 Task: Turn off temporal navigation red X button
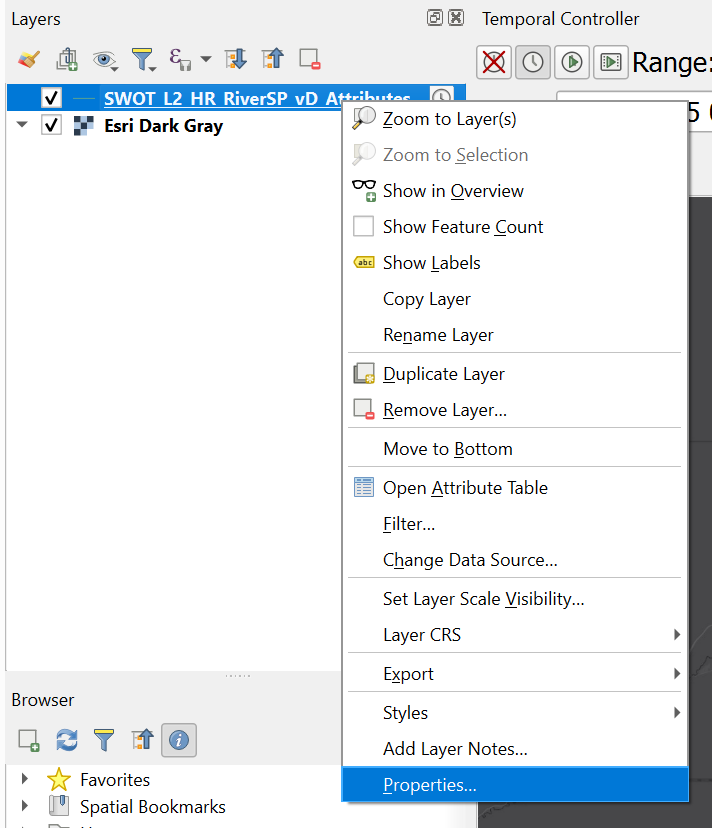click(494, 62)
